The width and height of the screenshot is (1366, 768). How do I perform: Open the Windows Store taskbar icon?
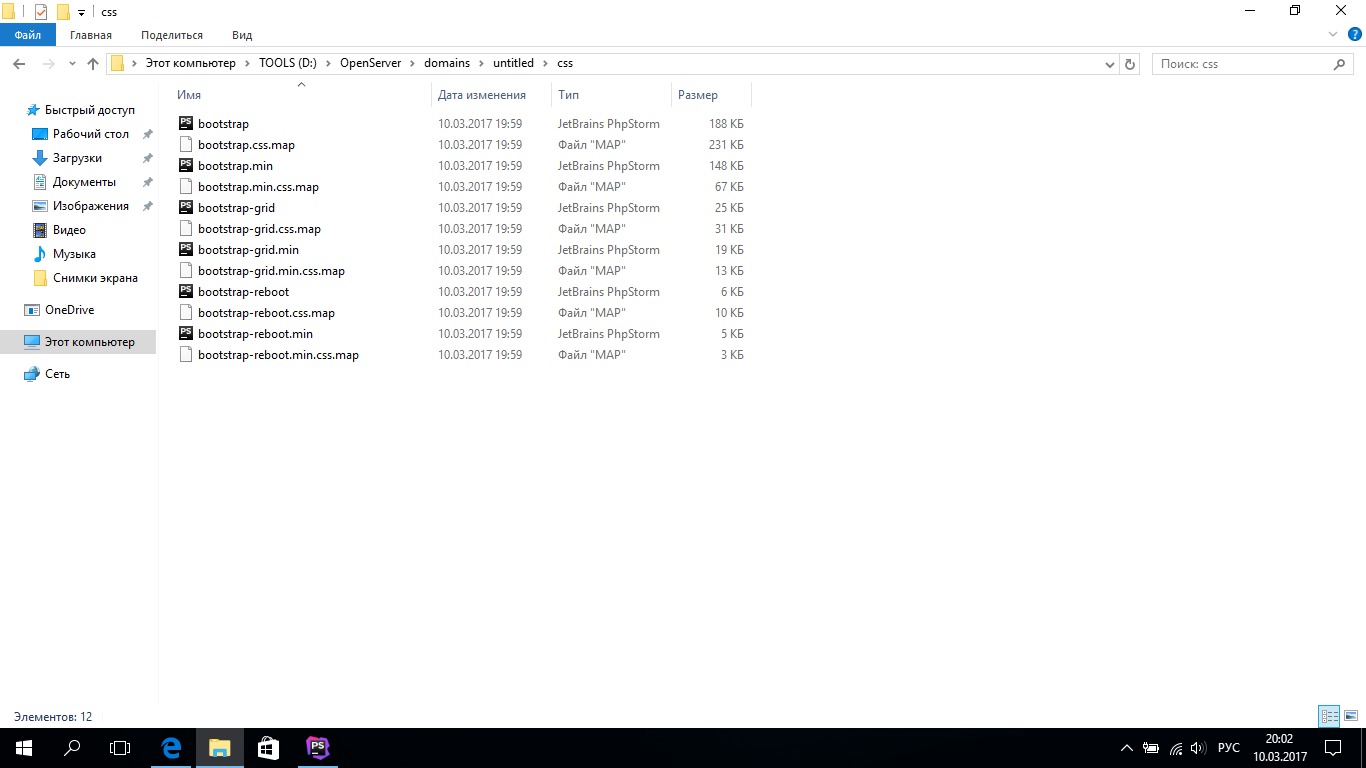(x=269, y=747)
